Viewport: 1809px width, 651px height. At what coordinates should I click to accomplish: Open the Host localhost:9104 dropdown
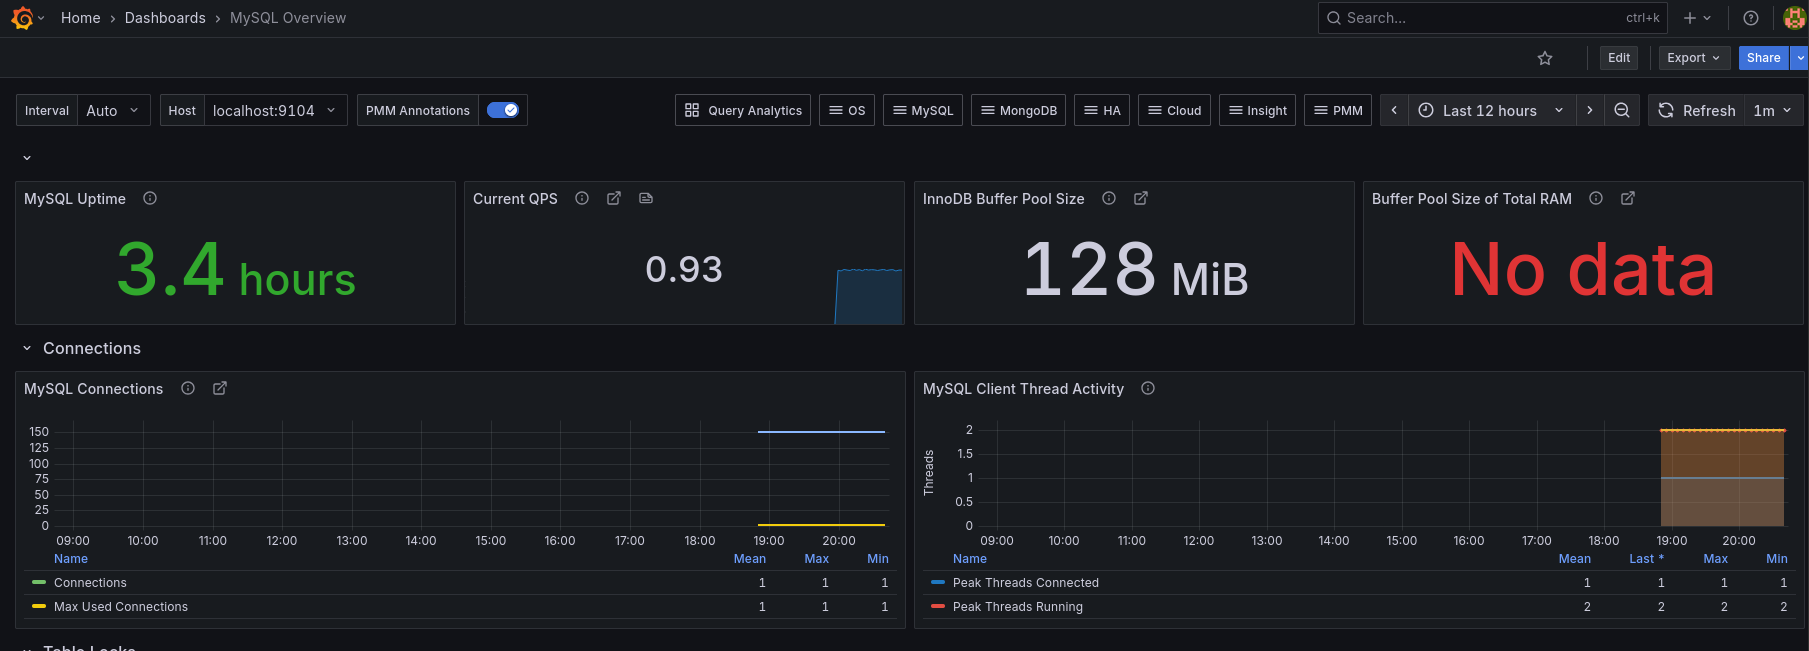point(276,110)
